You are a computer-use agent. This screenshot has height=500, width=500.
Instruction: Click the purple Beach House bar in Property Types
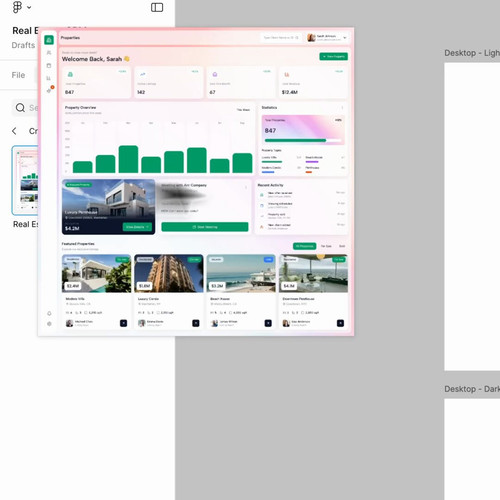[x=312, y=162]
